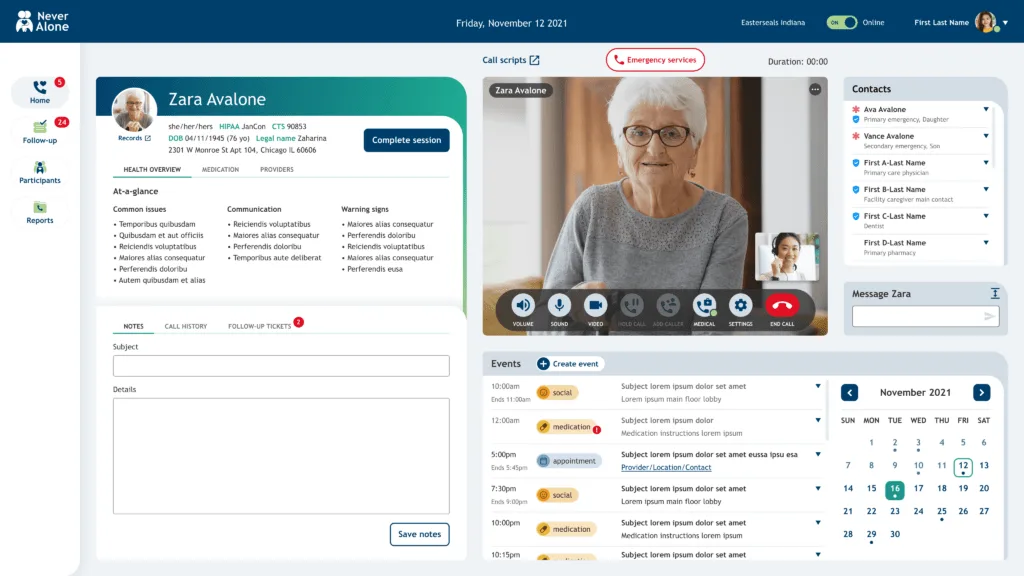Viewport: 1024px width, 576px height.
Task: Turn off camera using Video icon
Action: click(x=596, y=306)
